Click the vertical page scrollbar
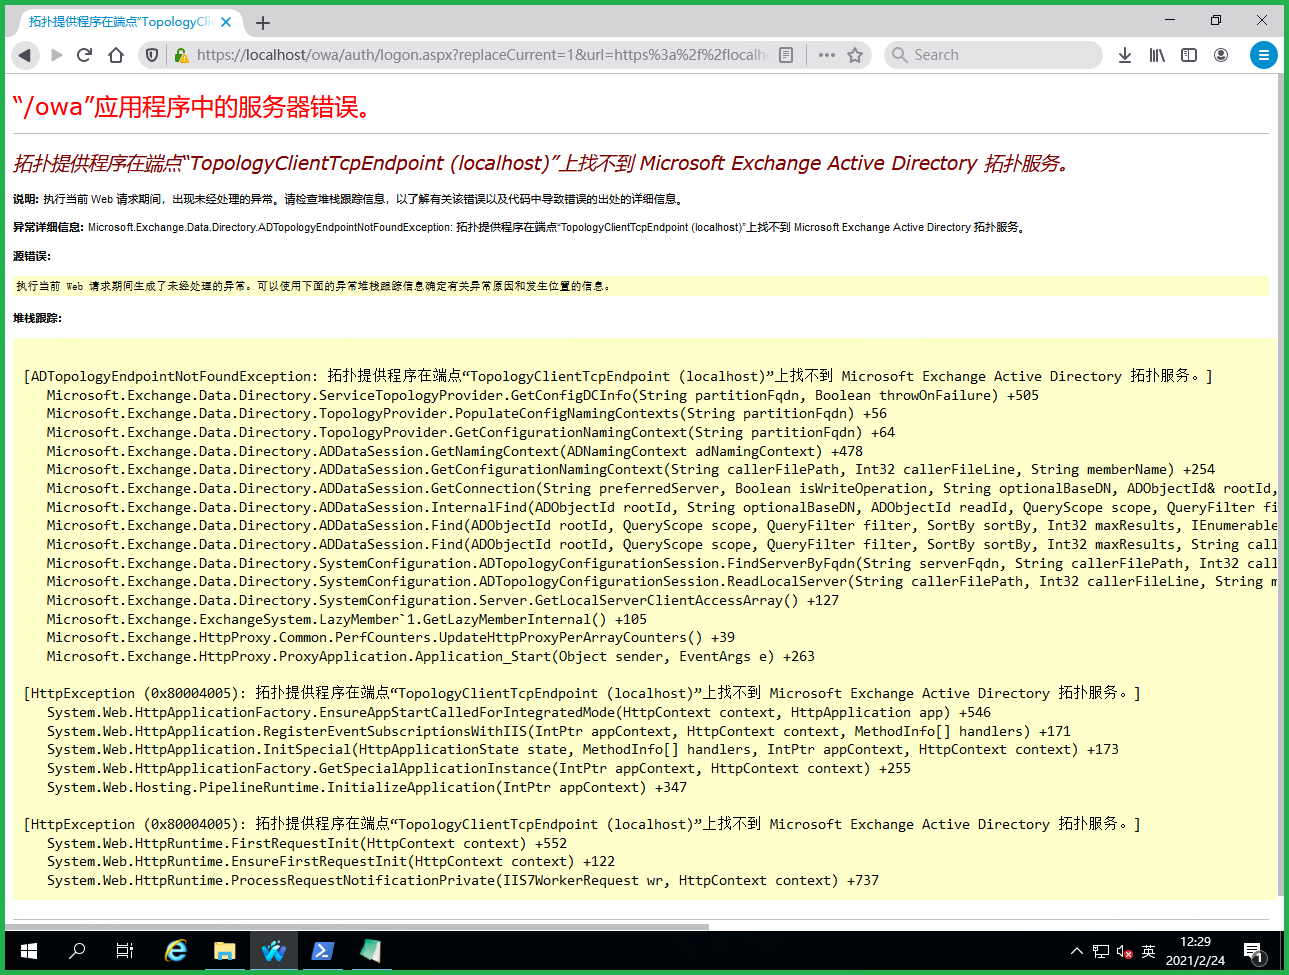The height and width of the screenshot is (975, 1289). click(x=1281, y=487)
